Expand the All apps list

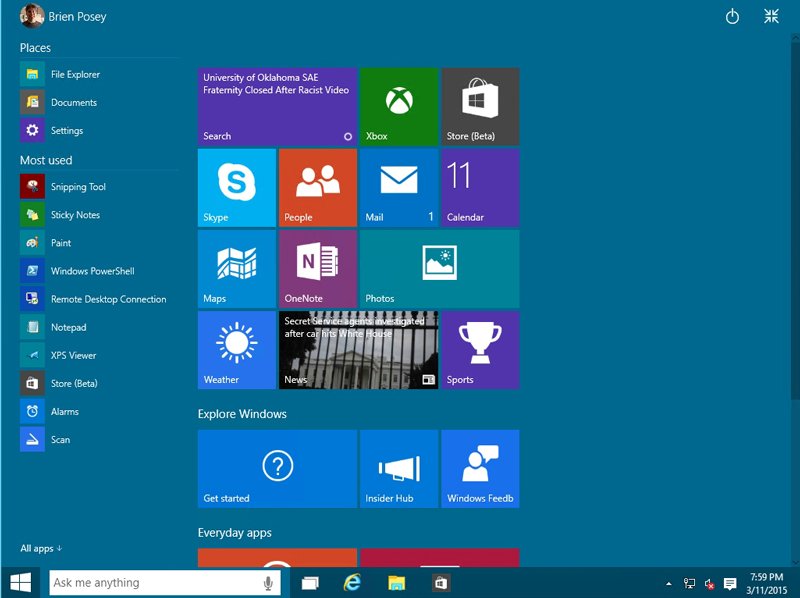pos(41,549)
